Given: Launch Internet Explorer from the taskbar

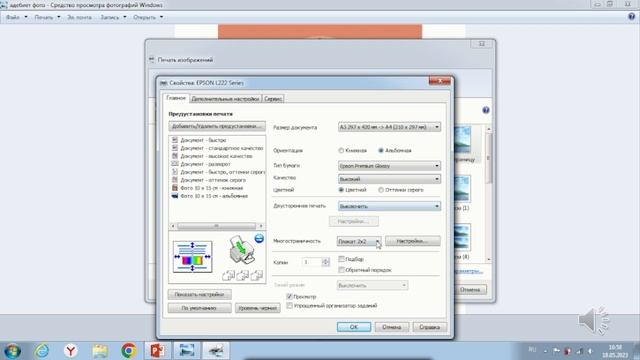Looking at the screenshot, I should (42, 351).
